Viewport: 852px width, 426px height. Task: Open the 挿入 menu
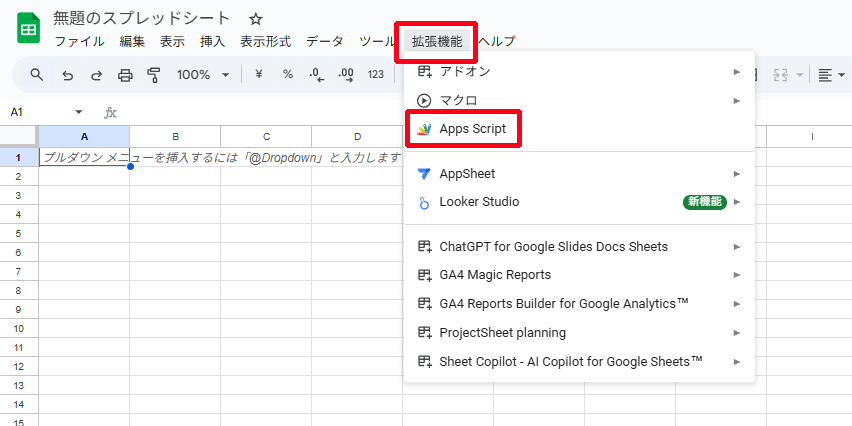(212, 41)
